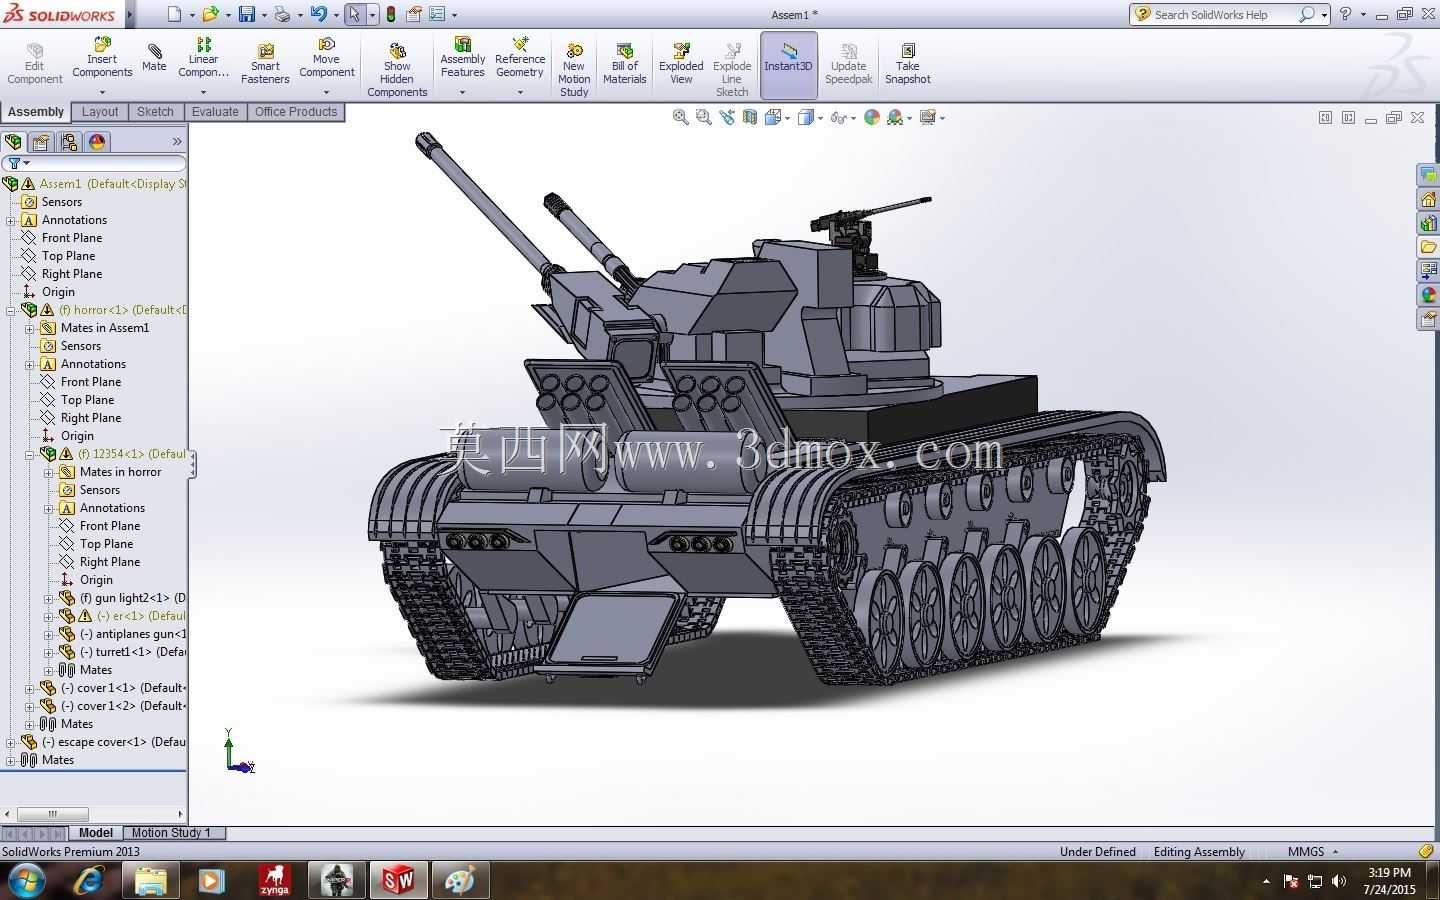The image size is (1440, 900).
Task: Switch to the Layout tab
Action: point(100,112)
